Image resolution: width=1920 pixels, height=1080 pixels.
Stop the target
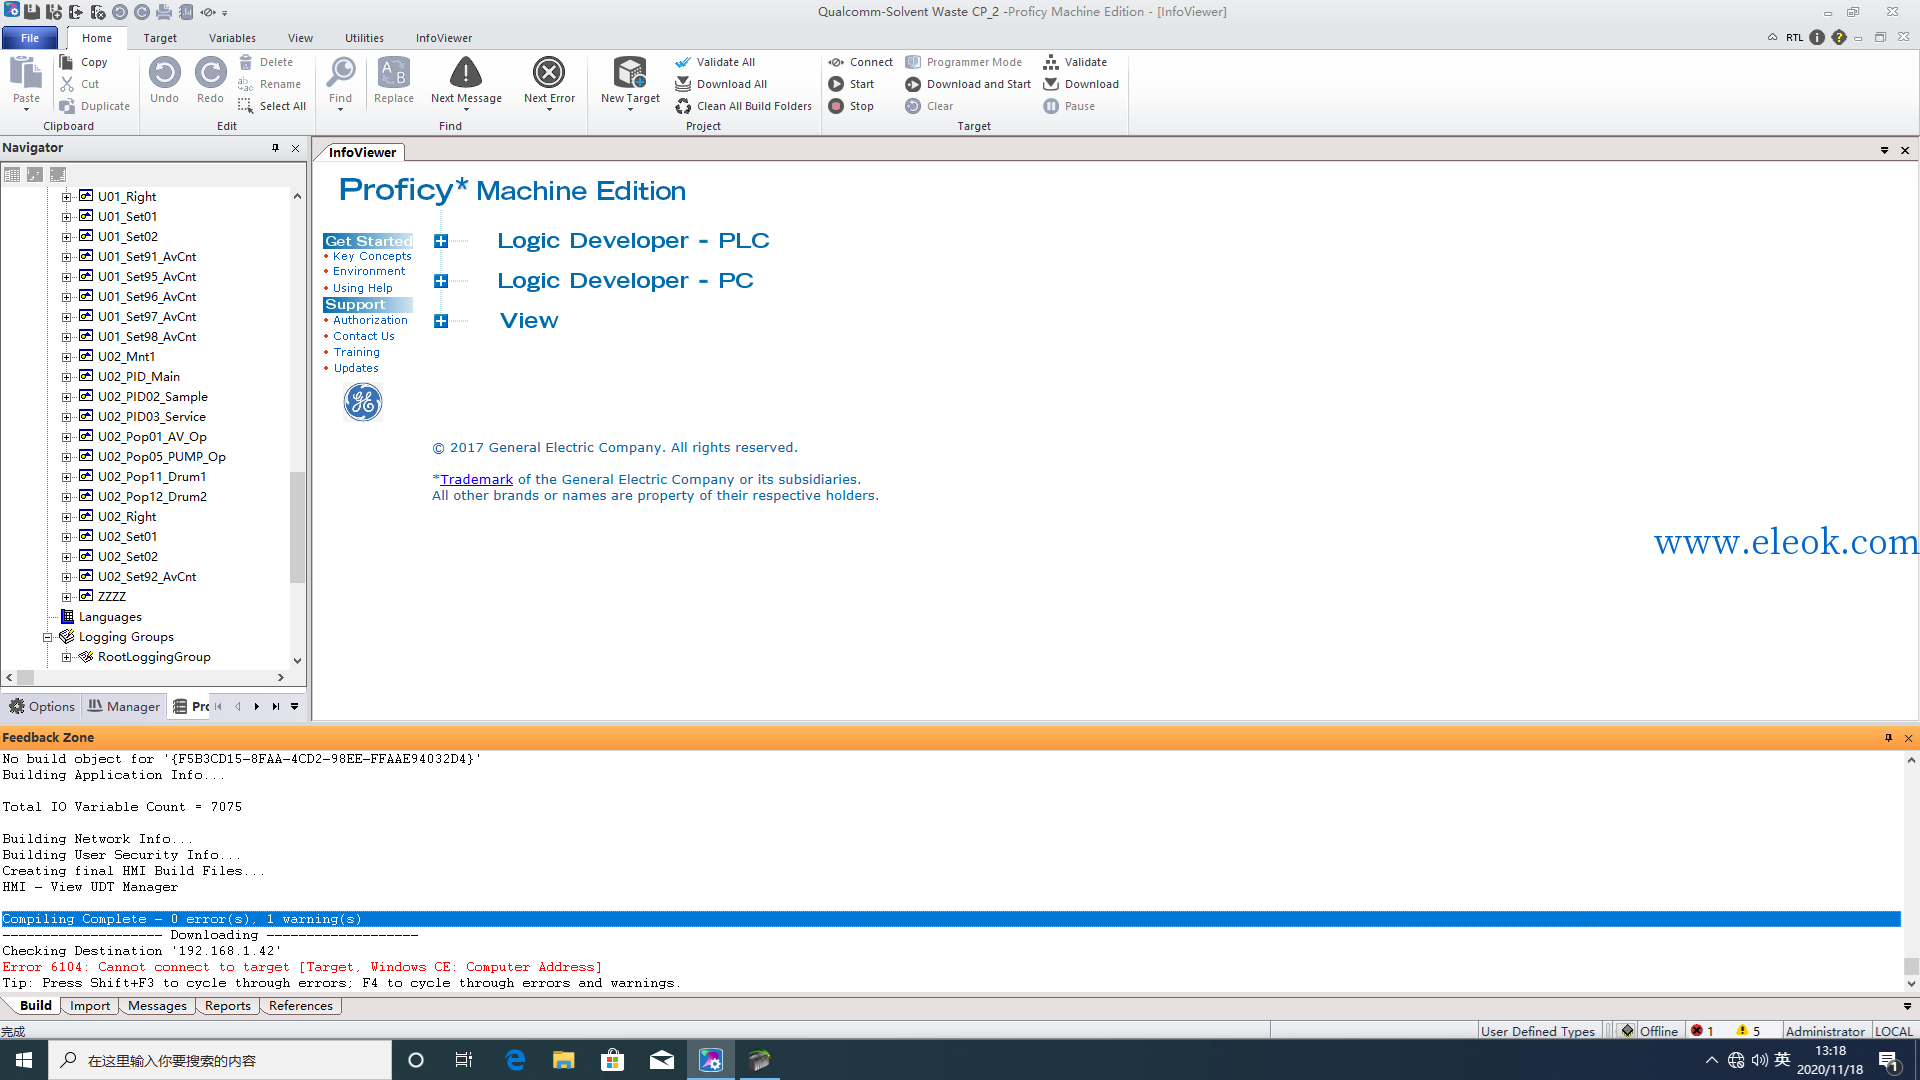pyautogui.click(x=851, y=106)
